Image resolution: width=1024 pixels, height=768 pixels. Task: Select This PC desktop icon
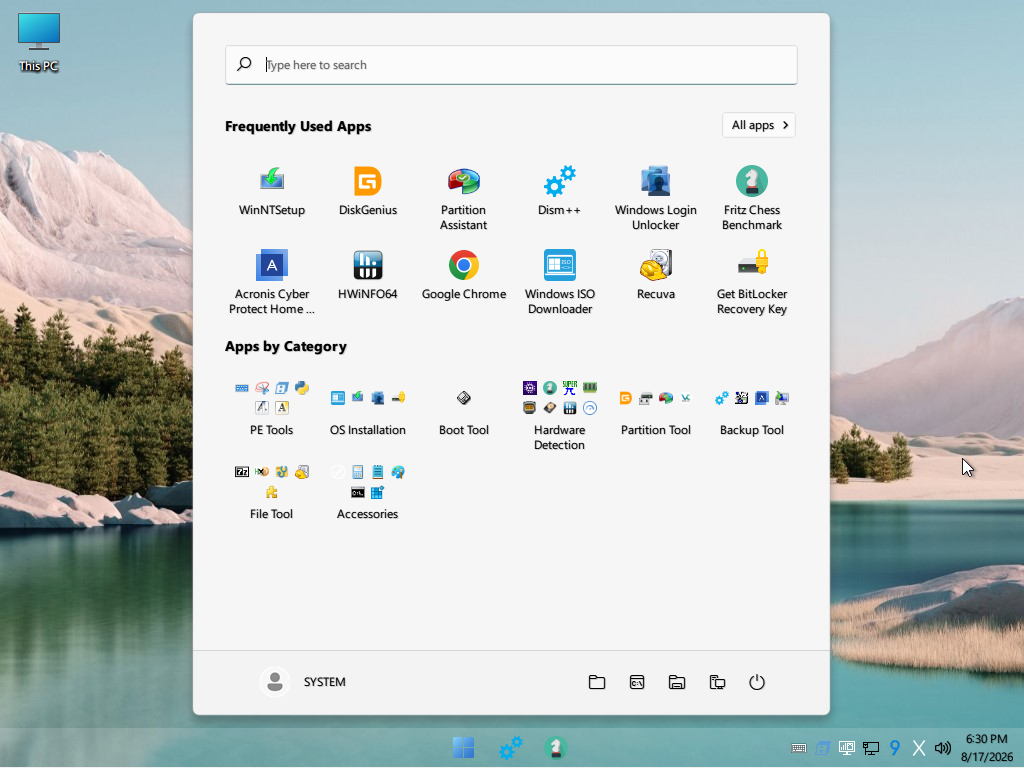[39, 42]
